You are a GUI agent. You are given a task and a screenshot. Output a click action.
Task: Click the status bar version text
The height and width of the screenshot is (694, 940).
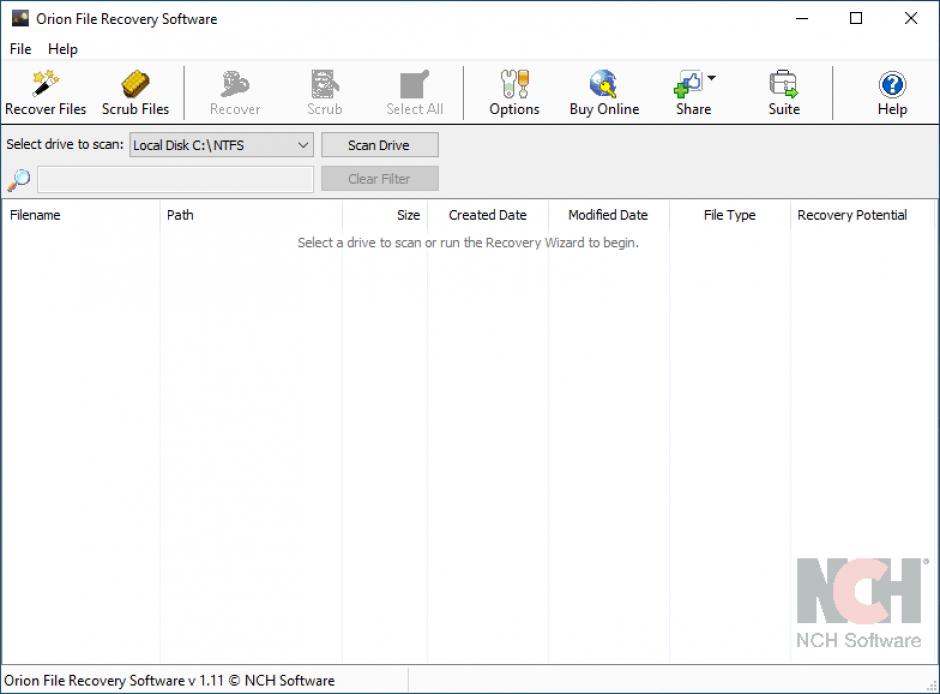coord(169,681)
